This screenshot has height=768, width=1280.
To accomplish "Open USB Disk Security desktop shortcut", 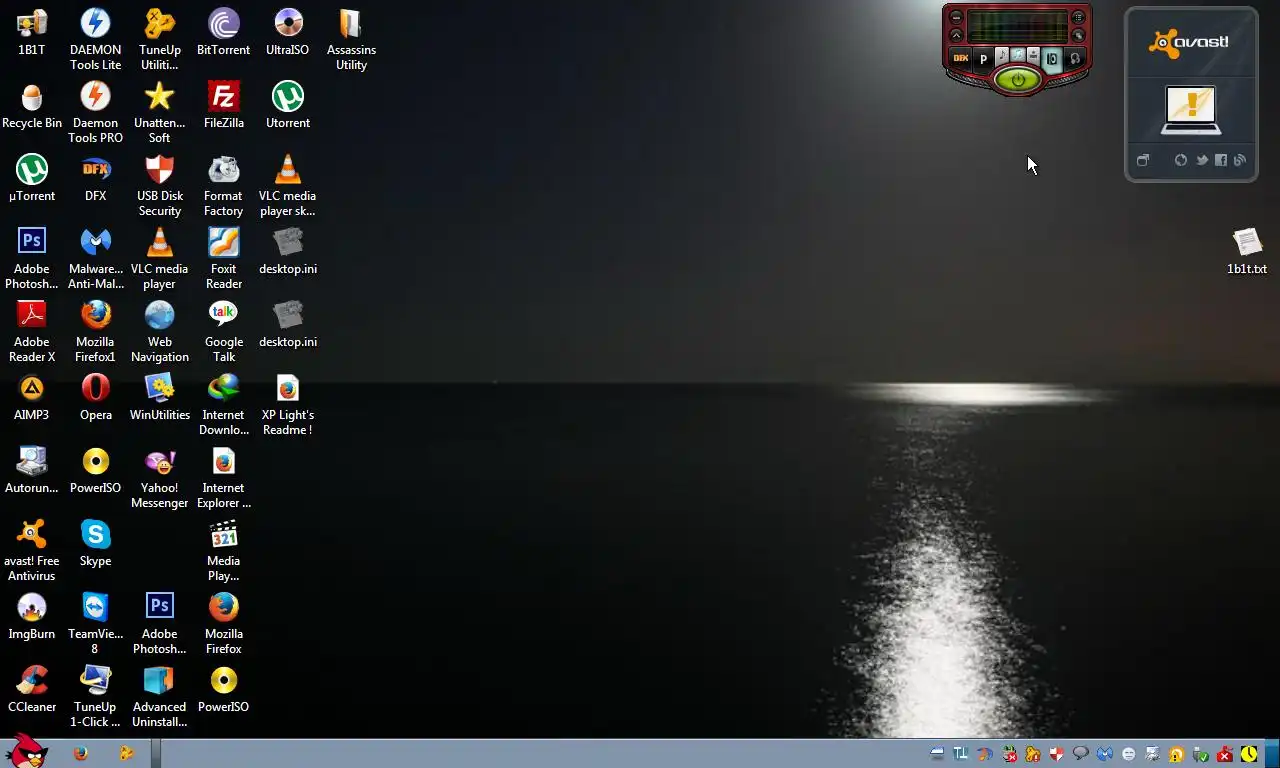I will pyautogui.click(x=160, y=185).
